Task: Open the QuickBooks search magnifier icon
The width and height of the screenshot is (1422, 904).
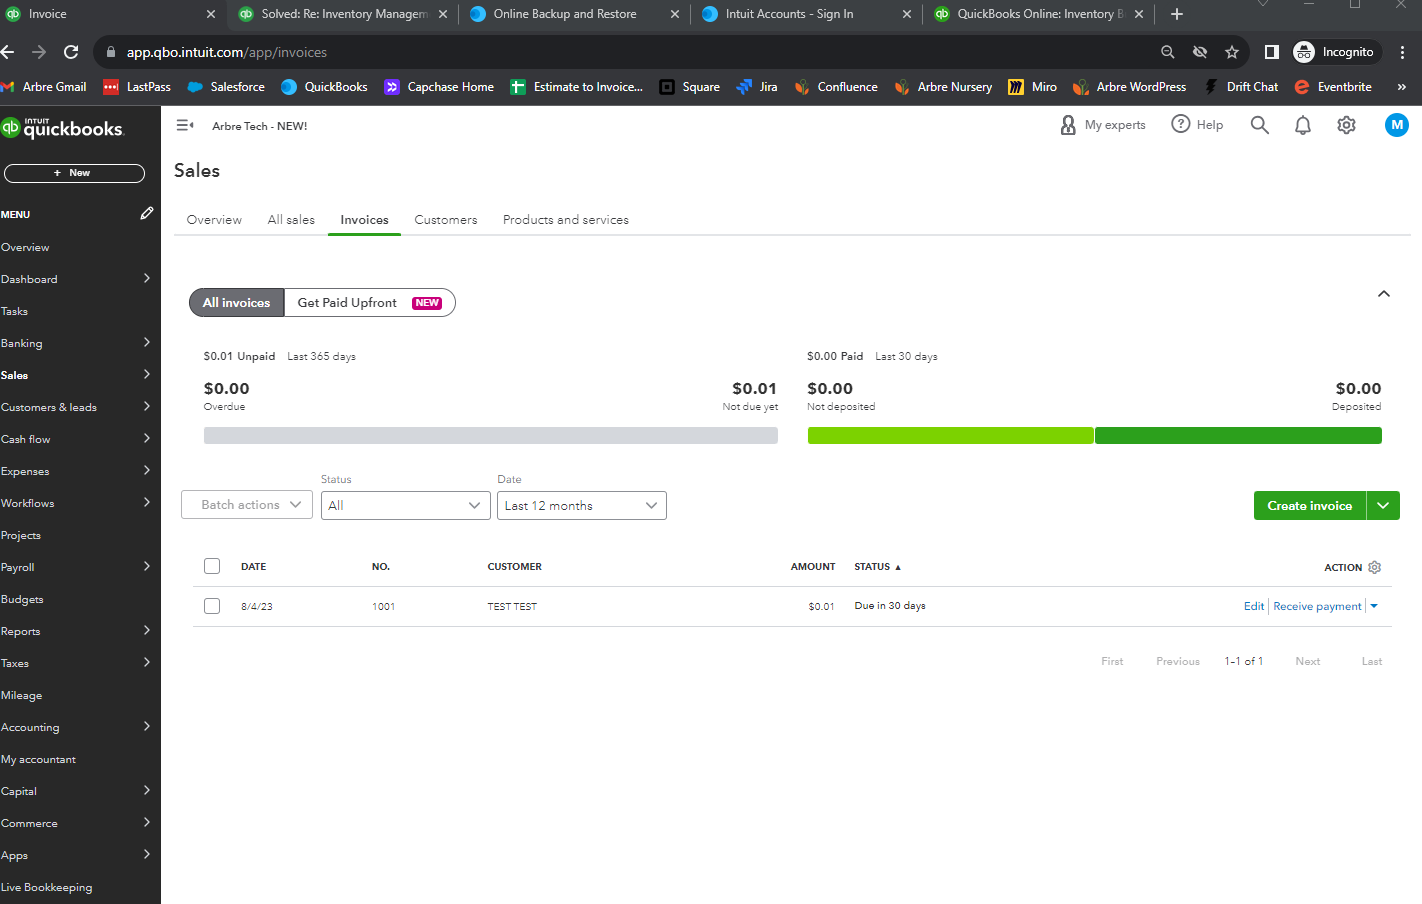Action: pyautogui.click(x=1259, y=124)
